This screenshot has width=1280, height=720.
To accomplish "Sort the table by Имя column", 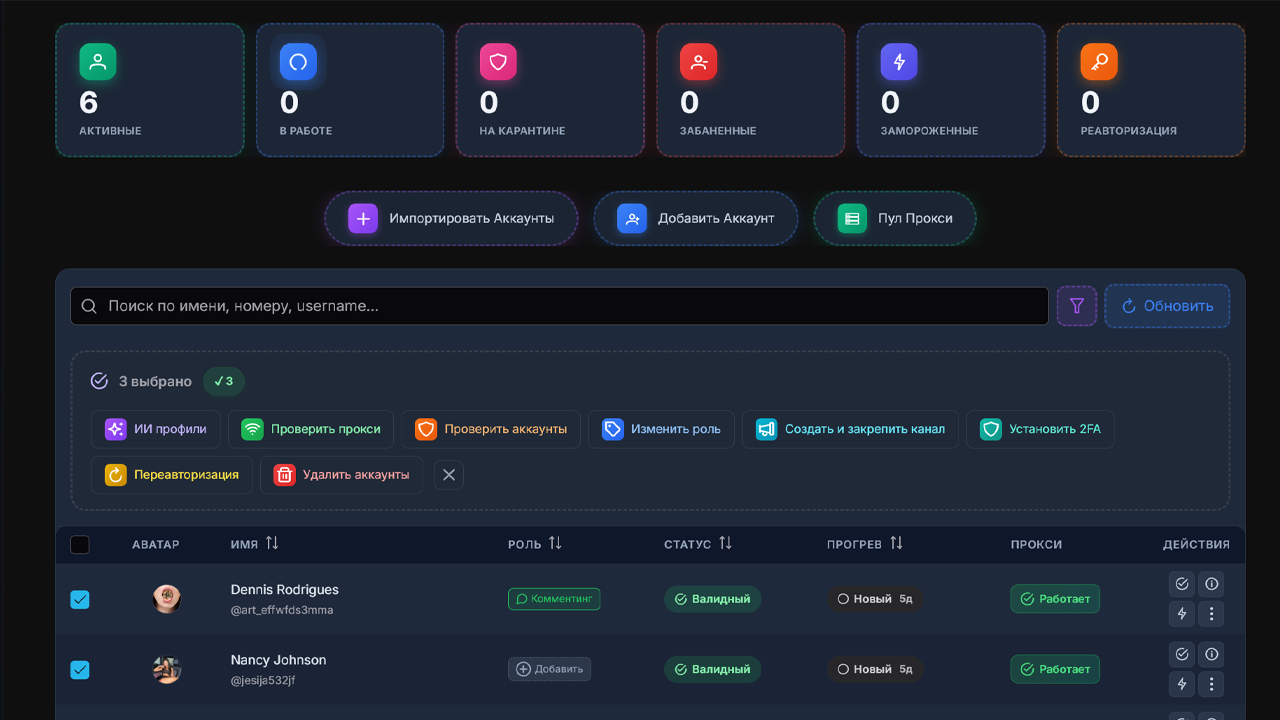I will (255, 544).
